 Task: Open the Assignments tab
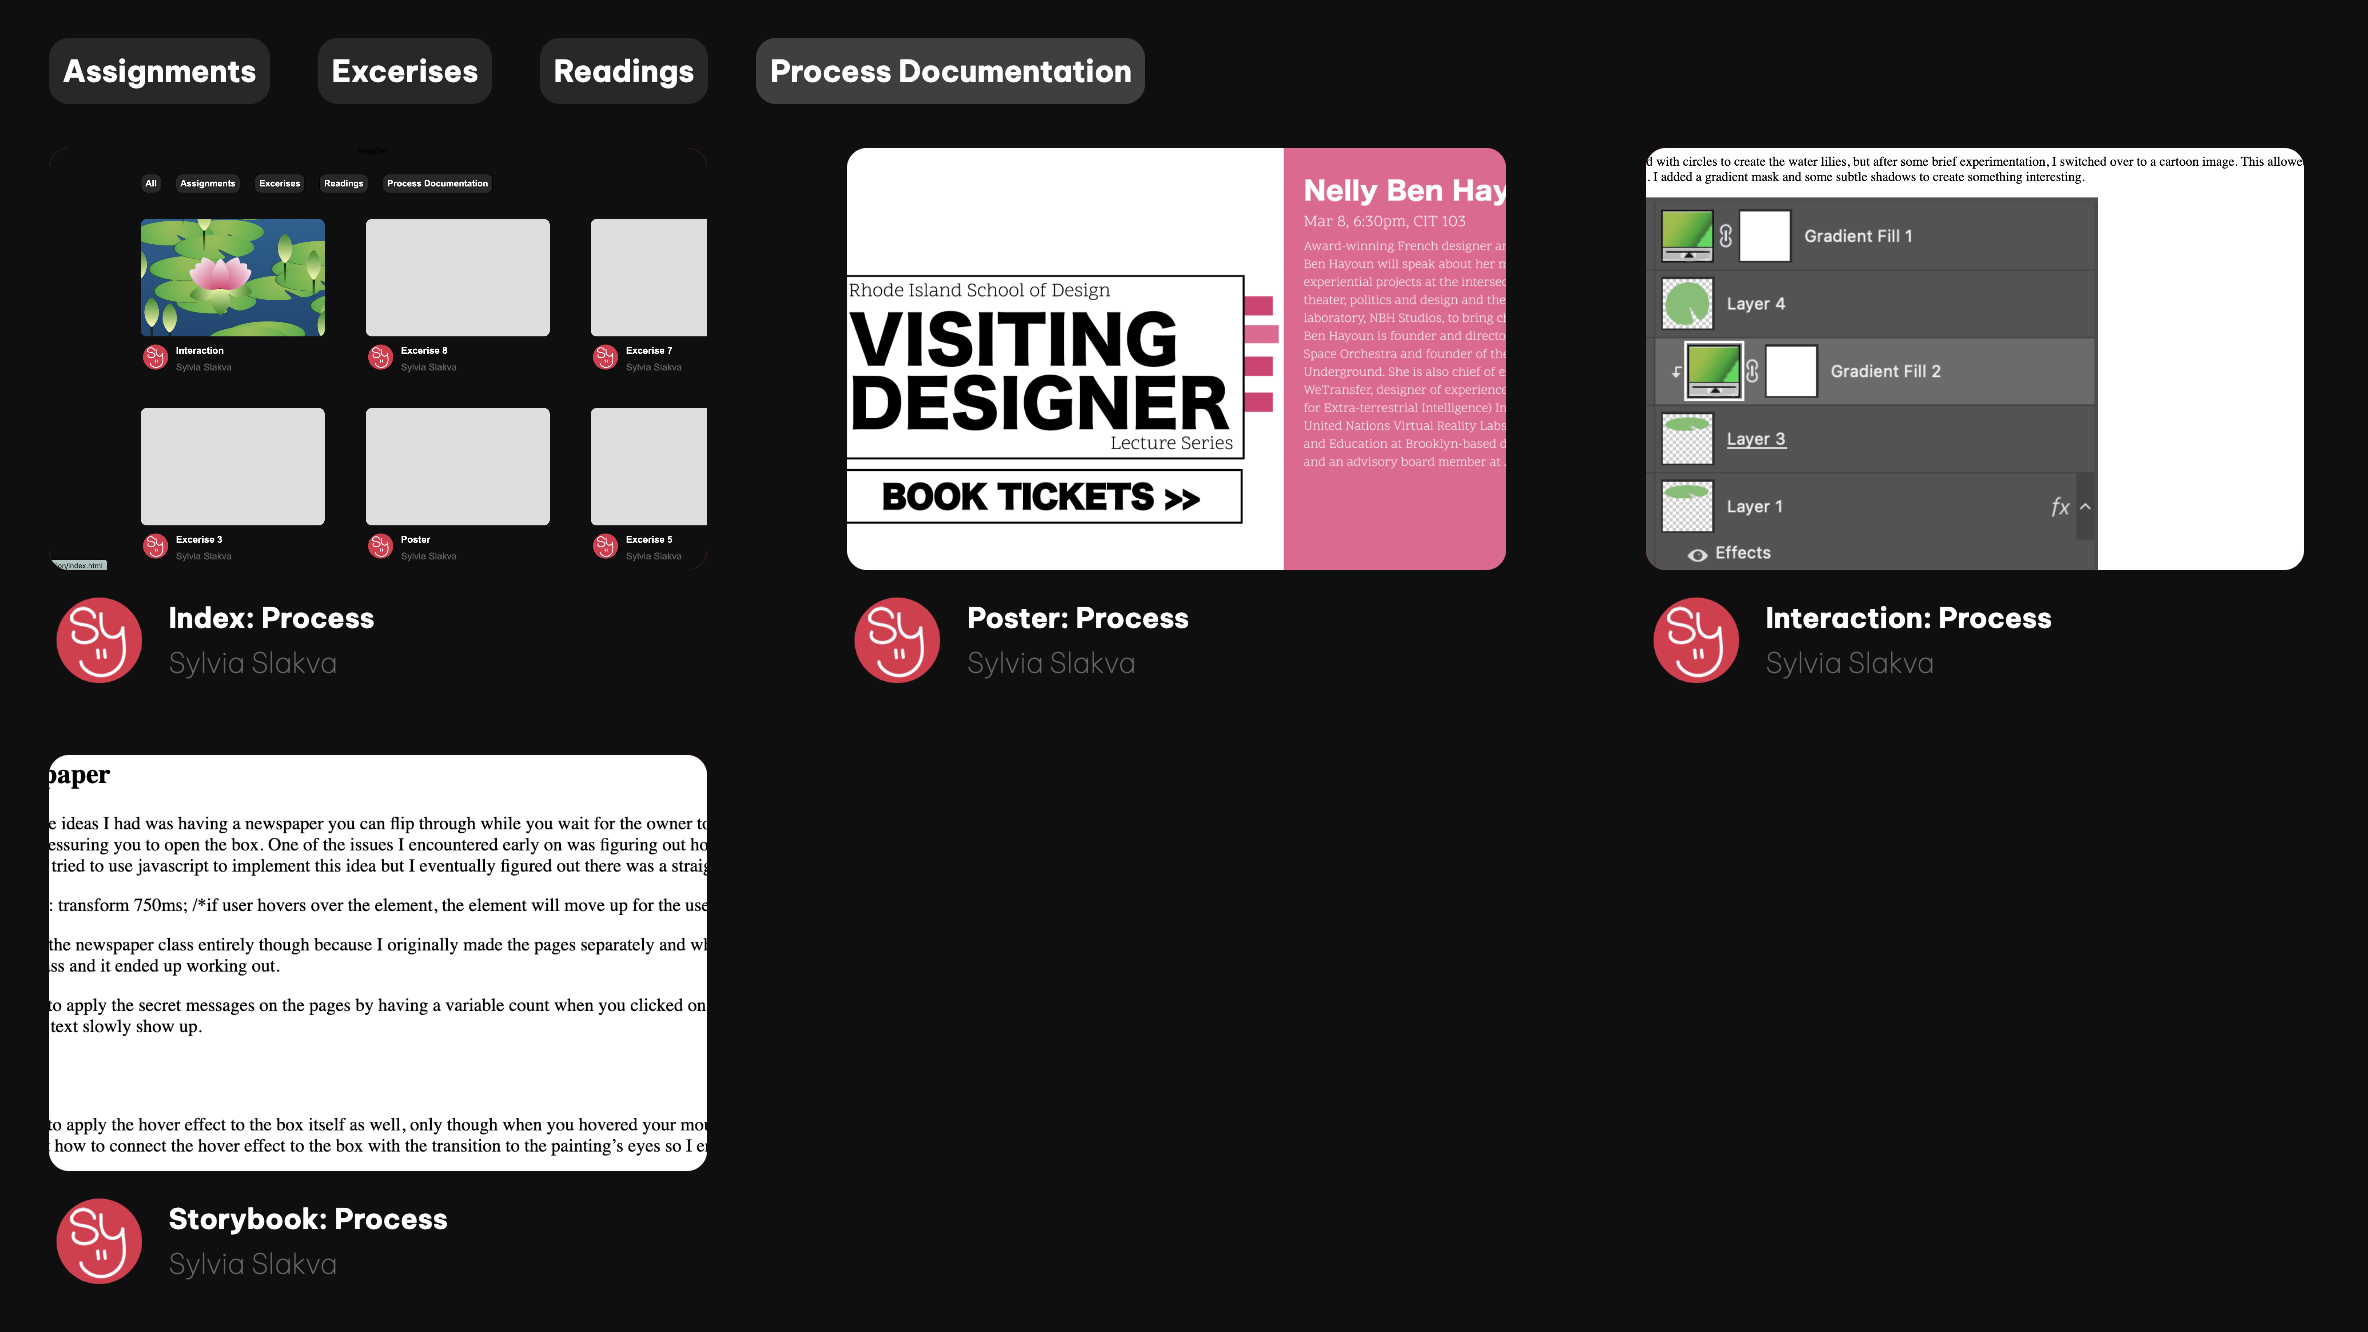(159, 70)
